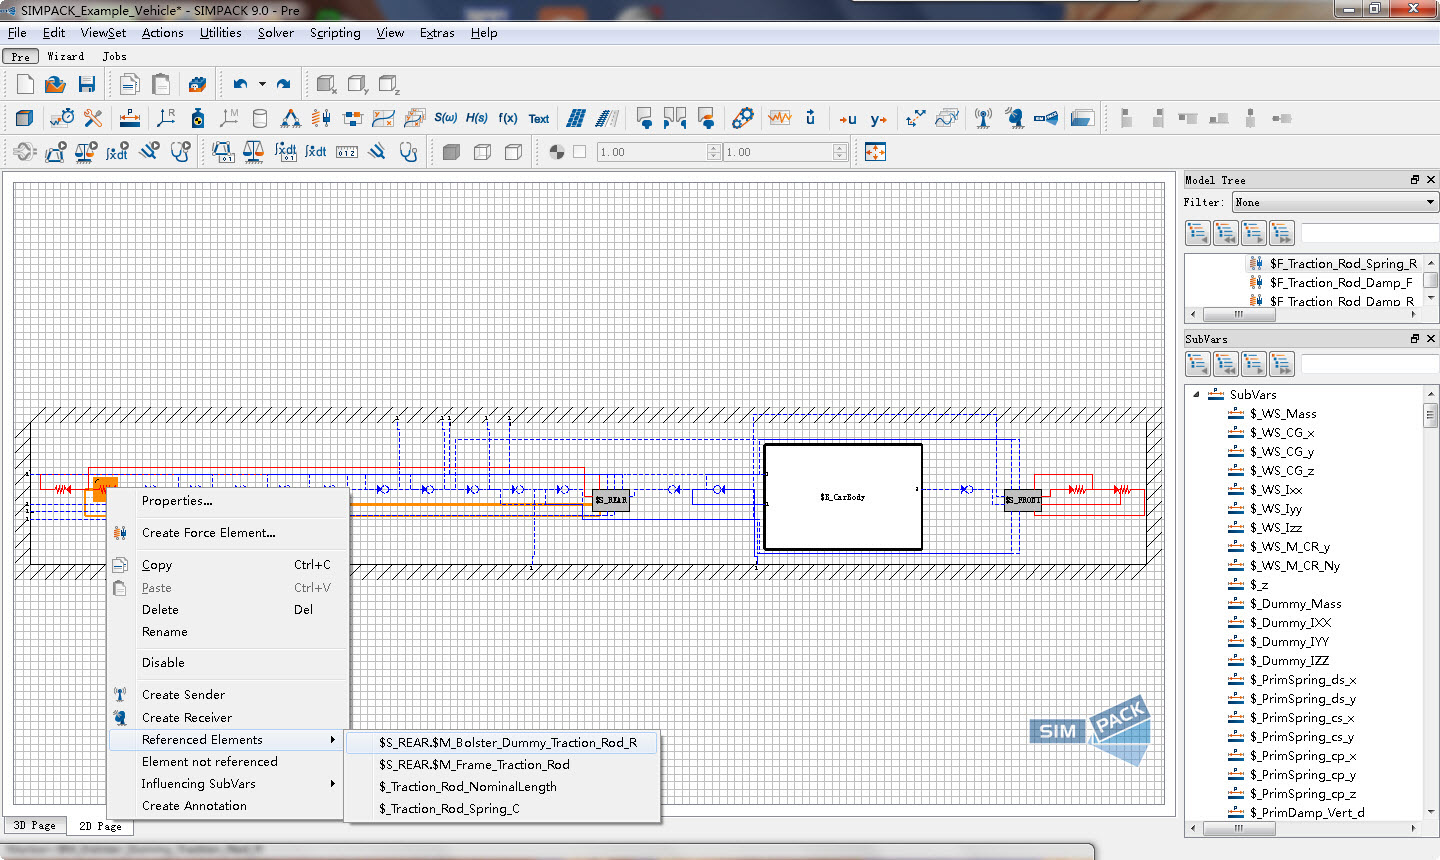The width and height of the screenshot is (1440, 860).
Task: Switch to the 3D Page tab
Action: click(x=35, y=826)
